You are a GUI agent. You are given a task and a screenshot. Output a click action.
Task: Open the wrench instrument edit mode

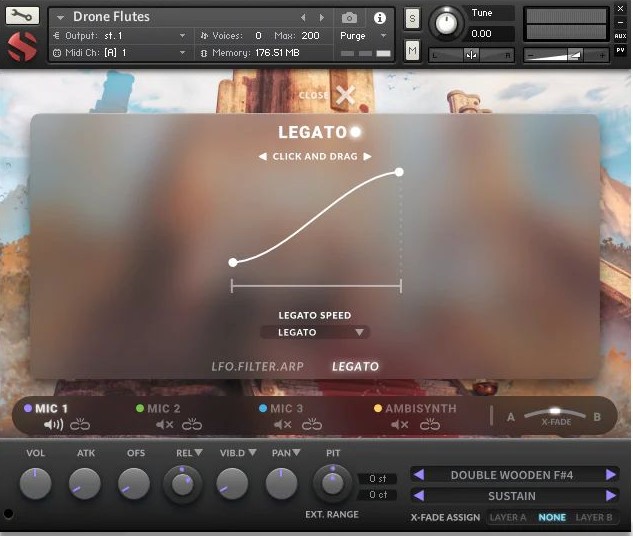(x=22, y=15)
